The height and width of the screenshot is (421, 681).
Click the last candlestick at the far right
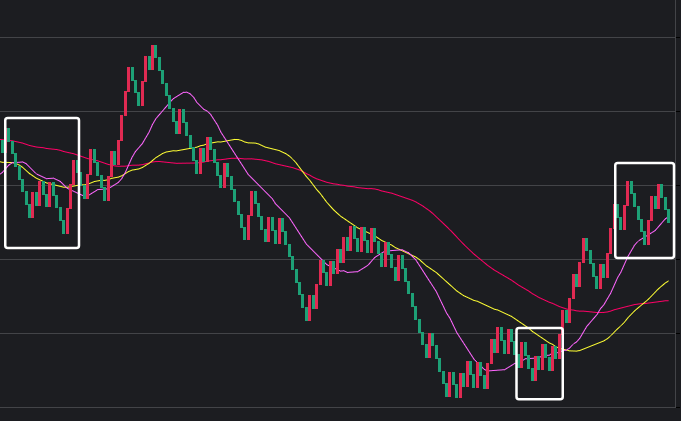(x=668, y=214)
